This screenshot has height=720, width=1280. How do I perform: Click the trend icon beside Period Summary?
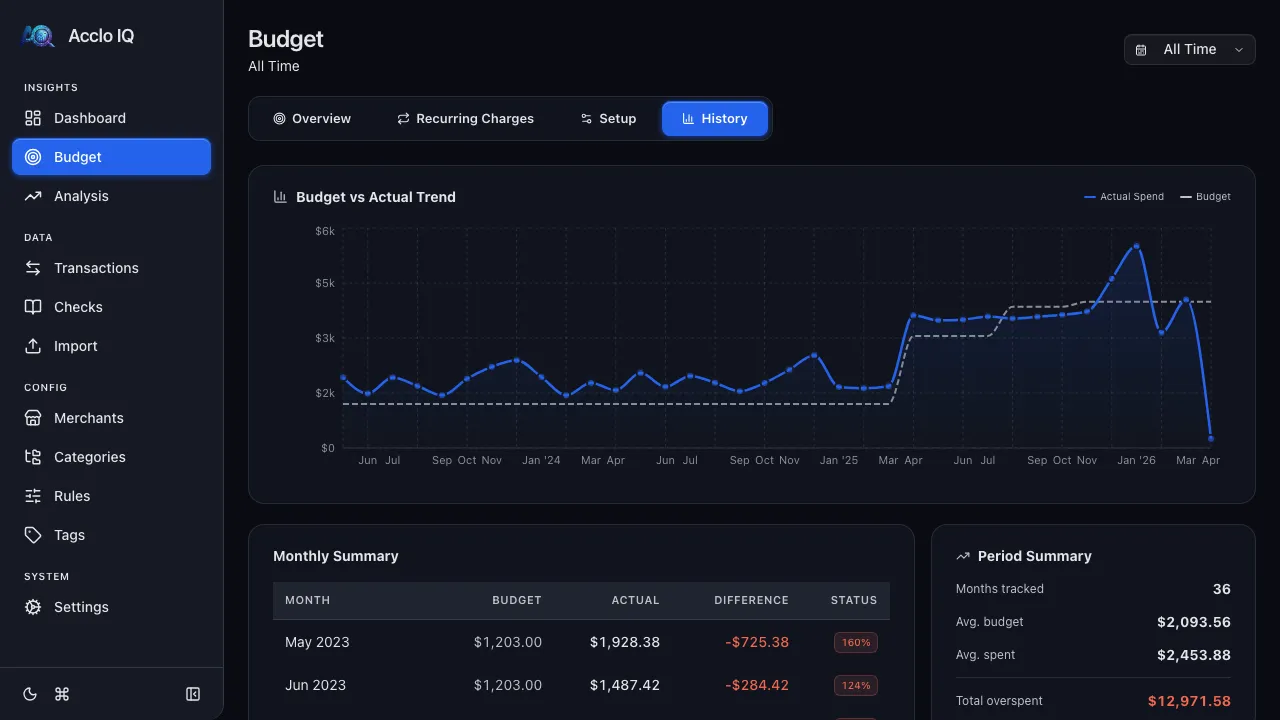pos(963,556)
